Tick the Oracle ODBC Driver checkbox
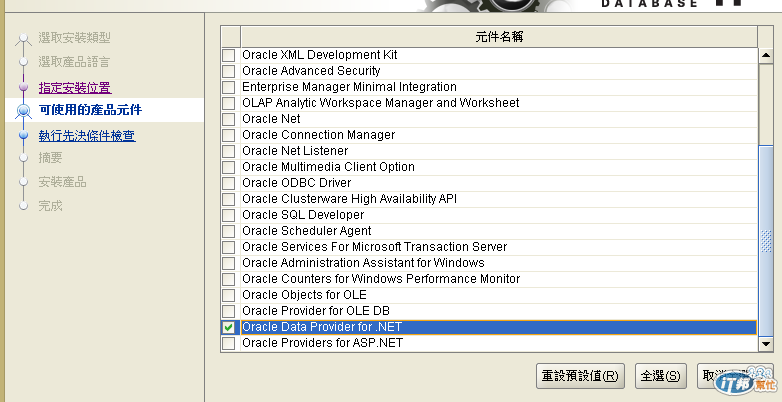 click(x=228, y=183)
